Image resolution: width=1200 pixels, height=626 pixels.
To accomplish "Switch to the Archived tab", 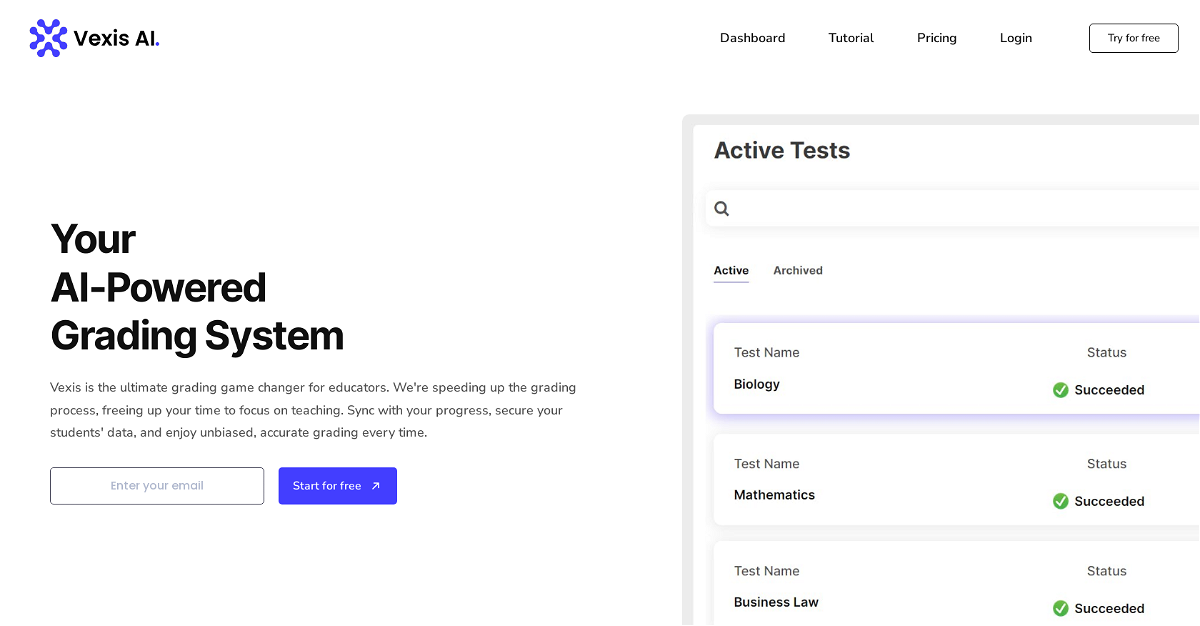I will click(x=798, y=271).
